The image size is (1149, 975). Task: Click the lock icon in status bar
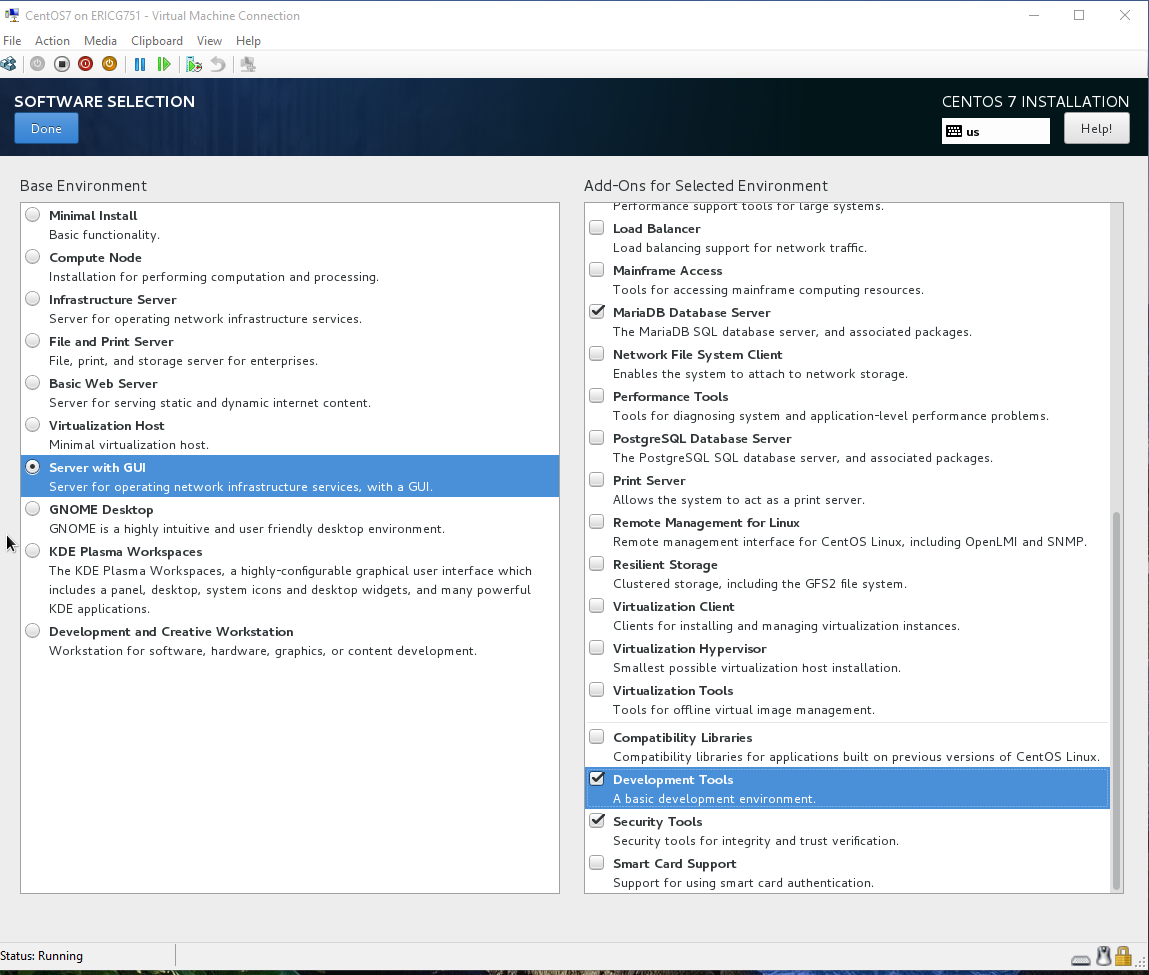click(1123, 956)
